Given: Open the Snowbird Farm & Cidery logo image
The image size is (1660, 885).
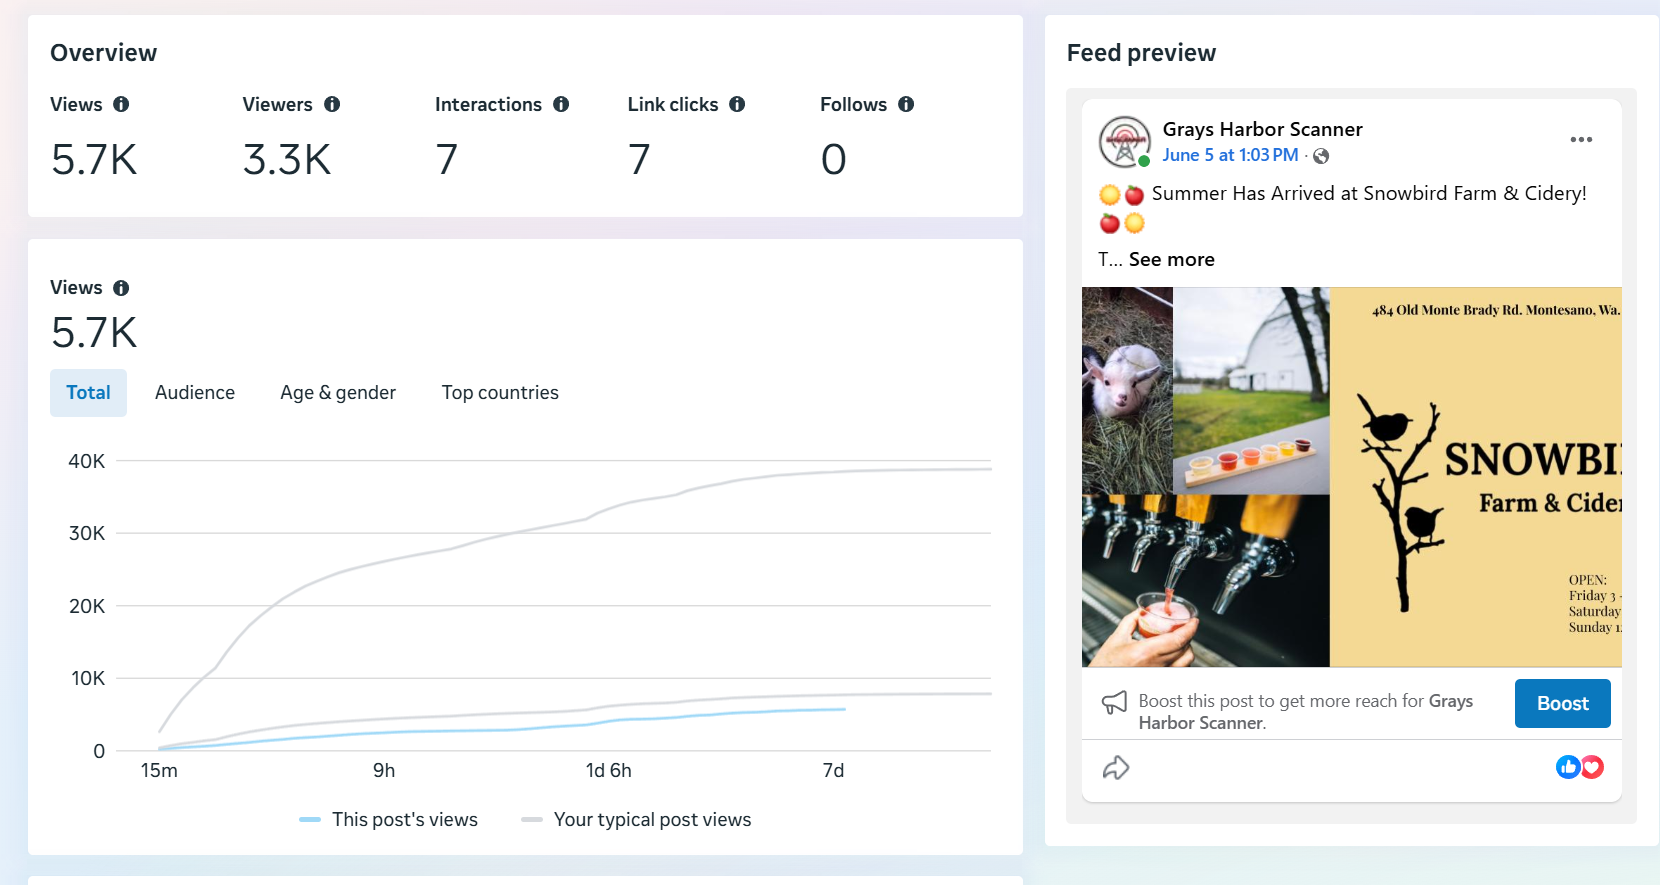Looking at the screenshot, I should [1476, 477].
